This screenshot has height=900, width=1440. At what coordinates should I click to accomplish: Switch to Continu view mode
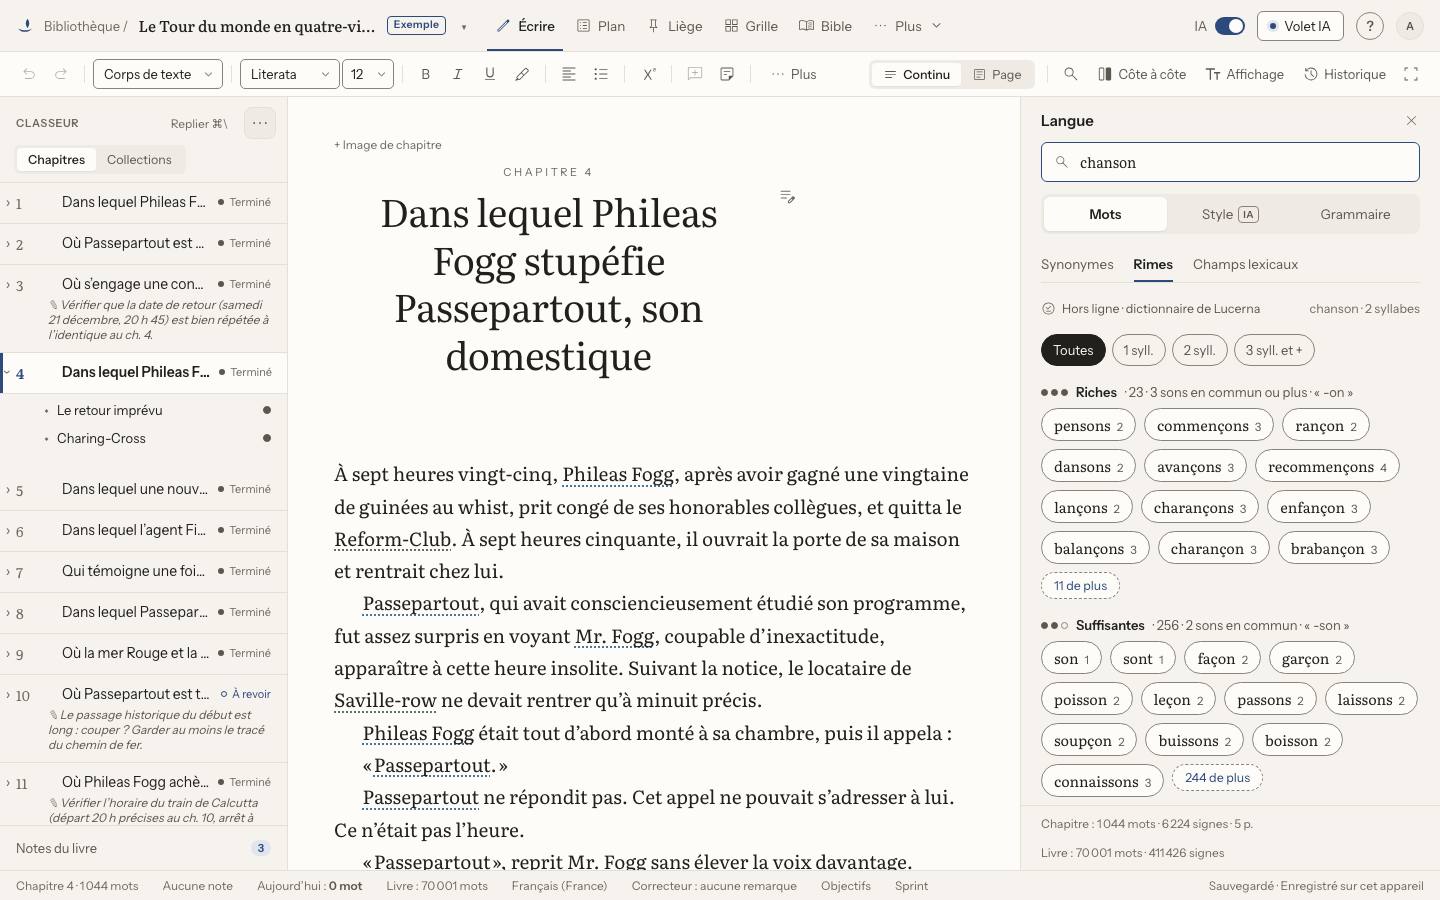[916, 74]
